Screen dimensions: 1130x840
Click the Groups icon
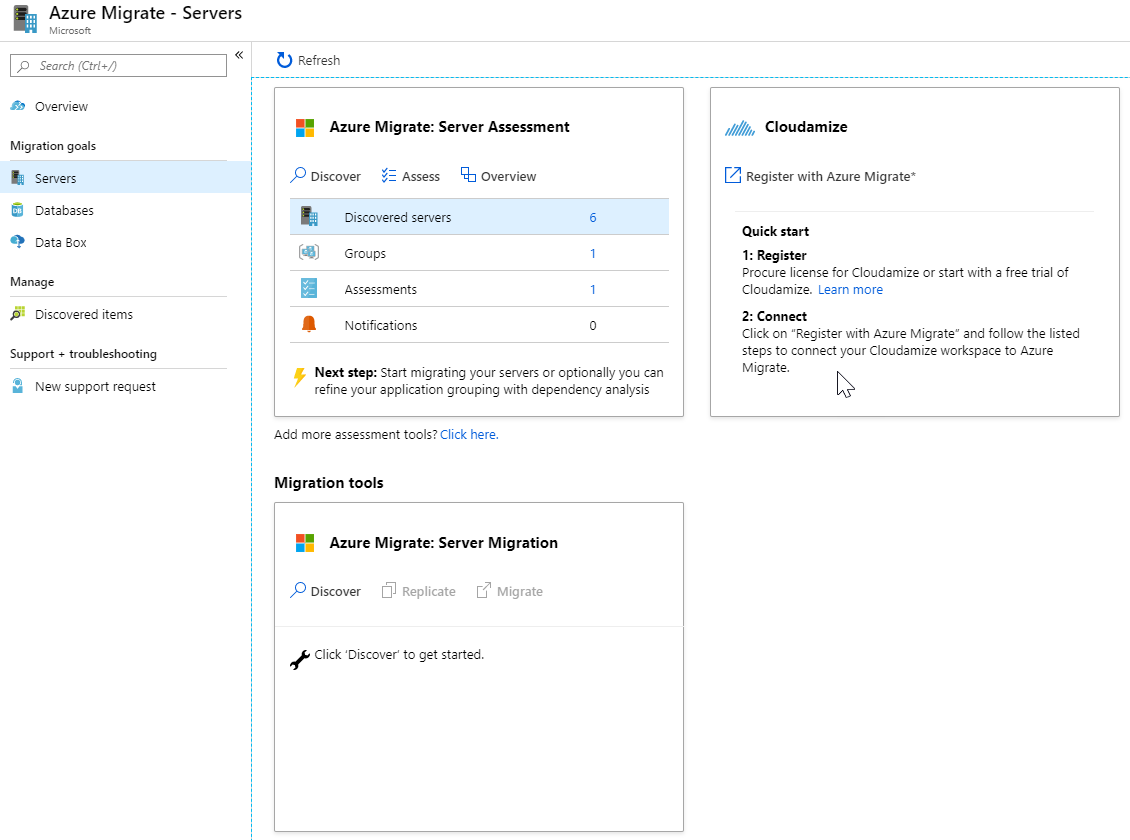(311, 252)
